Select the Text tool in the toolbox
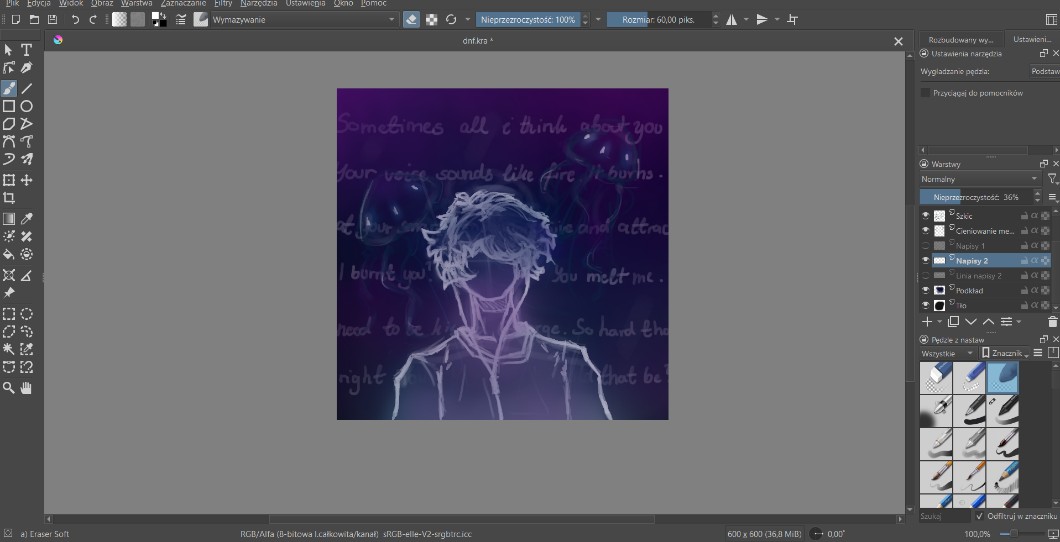1060x542 pixels. (27, 50)
